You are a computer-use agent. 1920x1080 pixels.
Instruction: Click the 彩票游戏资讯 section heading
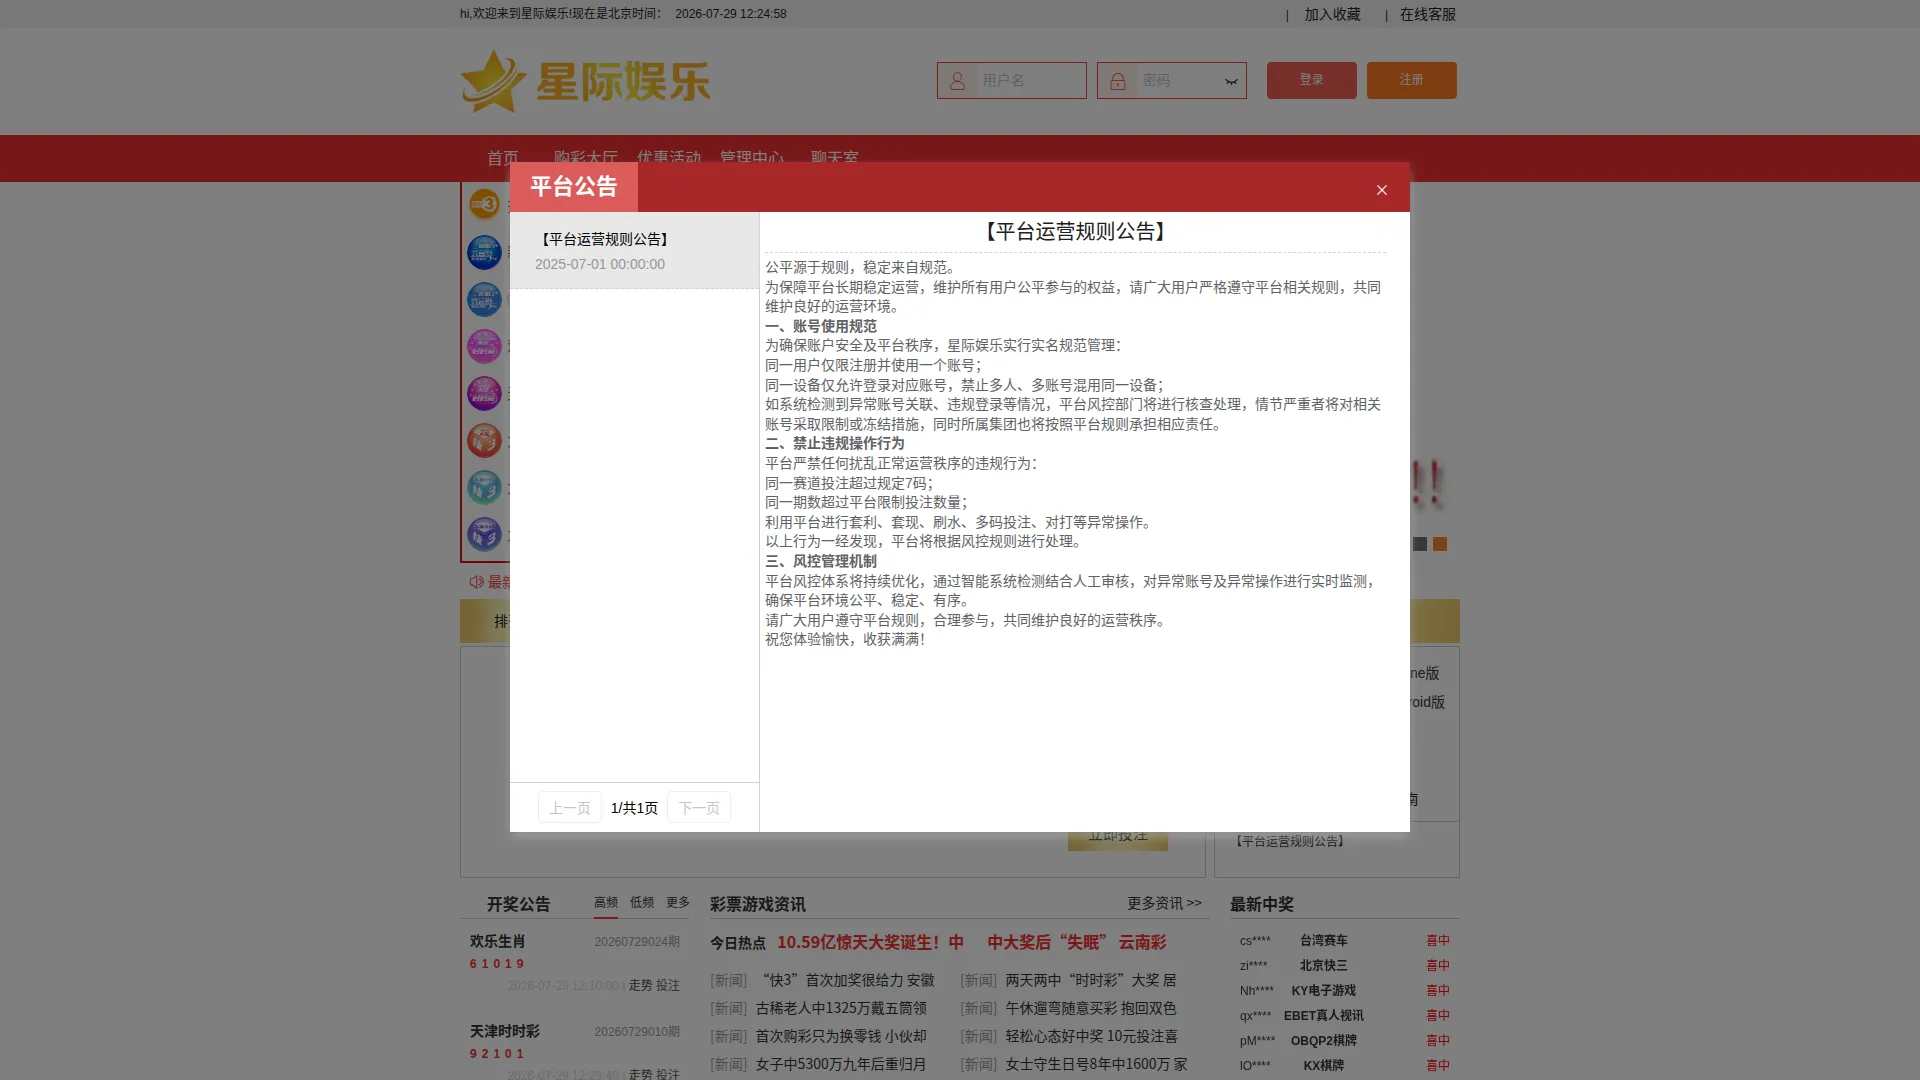click(x=758, y=904)
